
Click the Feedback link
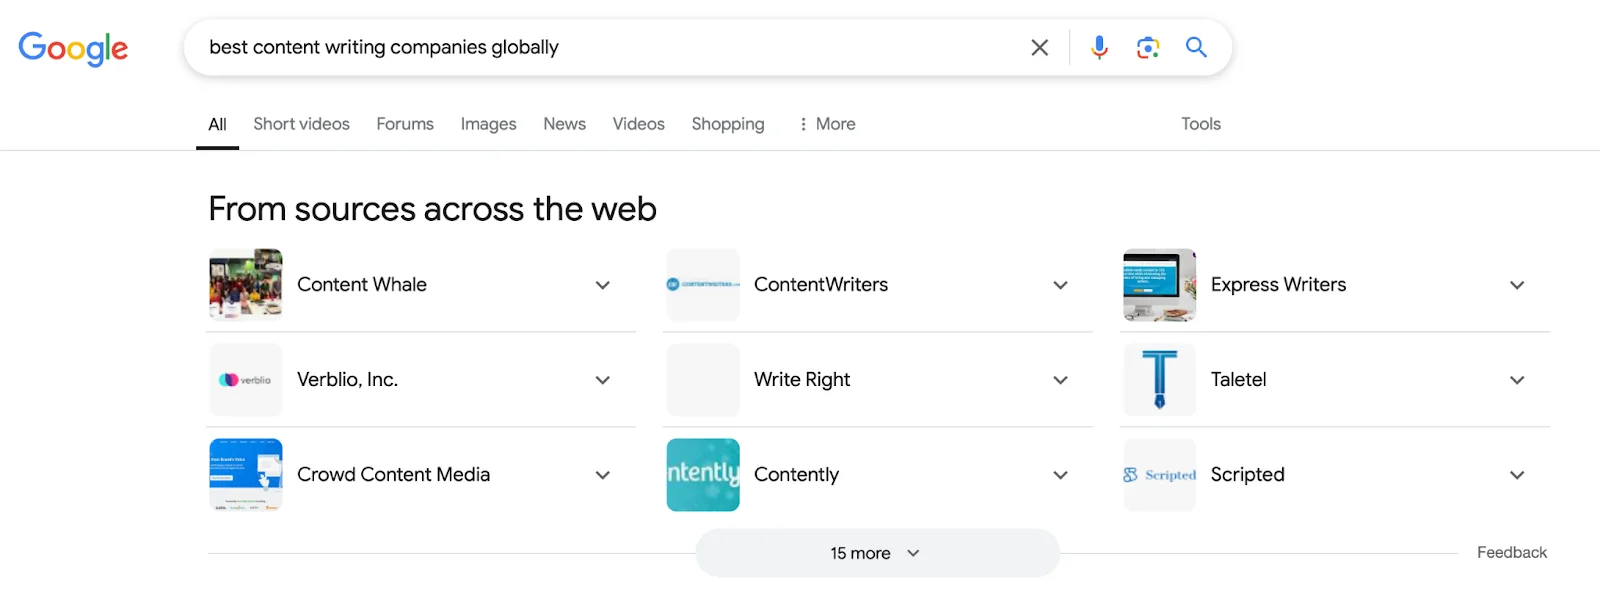pyautogui.click(x=1511, y=552)
